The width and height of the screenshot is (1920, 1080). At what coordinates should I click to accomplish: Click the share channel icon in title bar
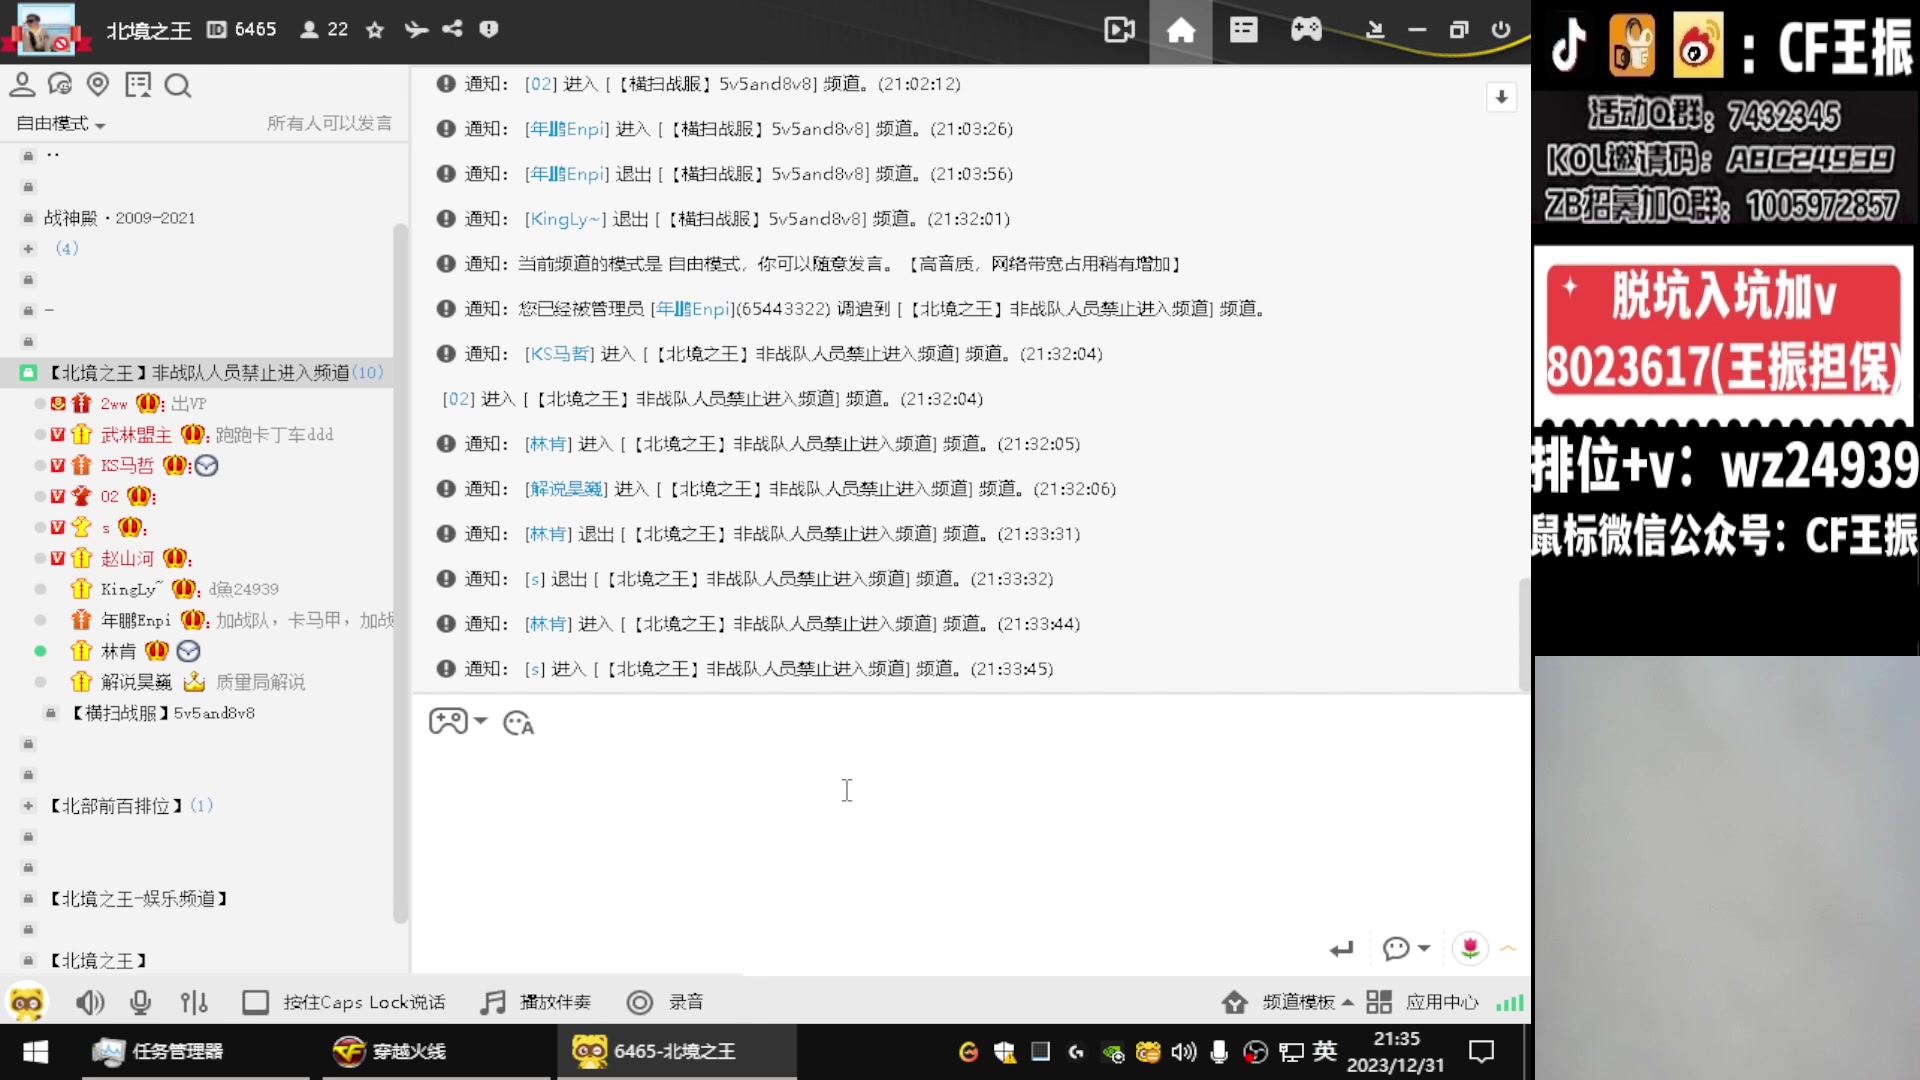(452, 30)
